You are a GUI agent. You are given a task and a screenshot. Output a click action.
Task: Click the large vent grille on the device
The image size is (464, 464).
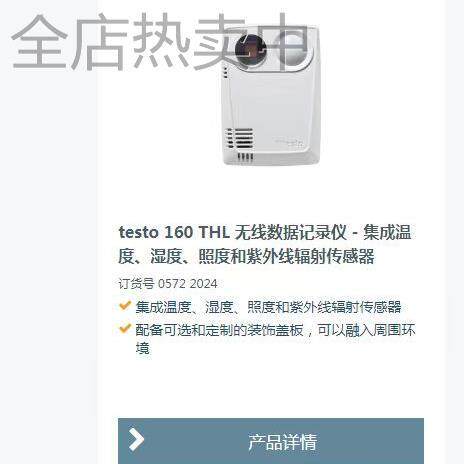click(x=239, y=139)
